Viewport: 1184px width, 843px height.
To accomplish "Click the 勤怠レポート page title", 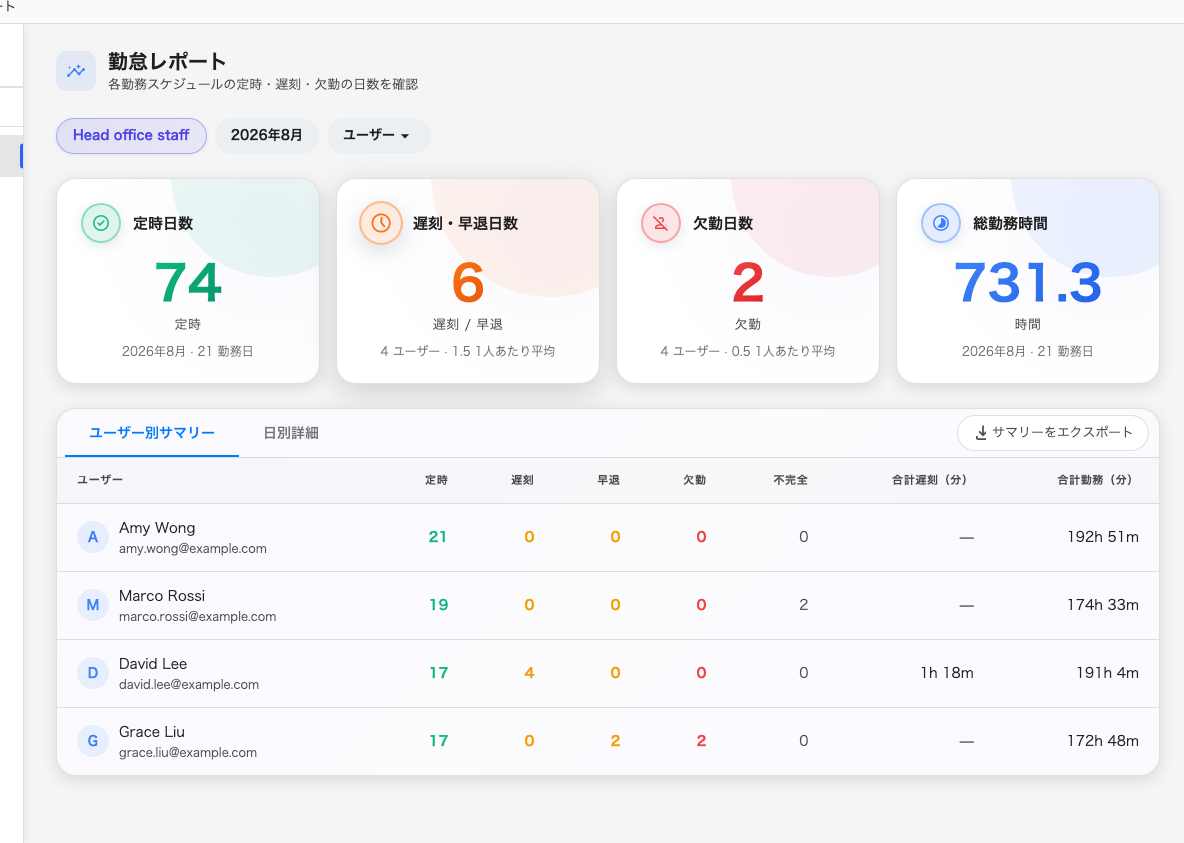I will coord(167,61).
